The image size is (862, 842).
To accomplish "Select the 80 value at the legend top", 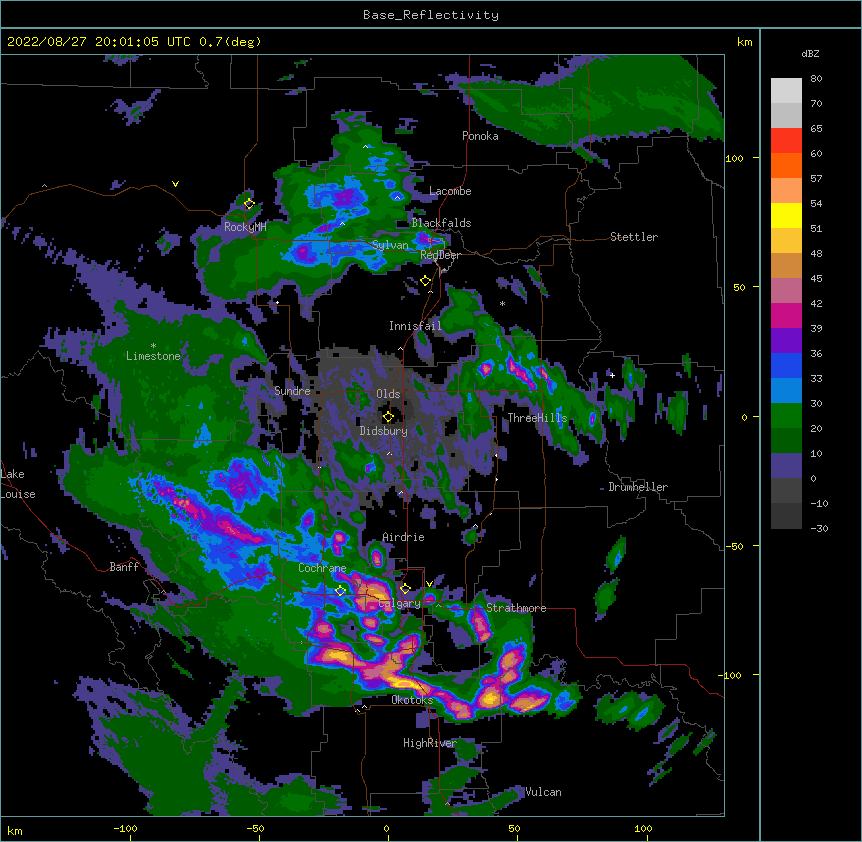I will pyautogui.click(x=816, y=79).
